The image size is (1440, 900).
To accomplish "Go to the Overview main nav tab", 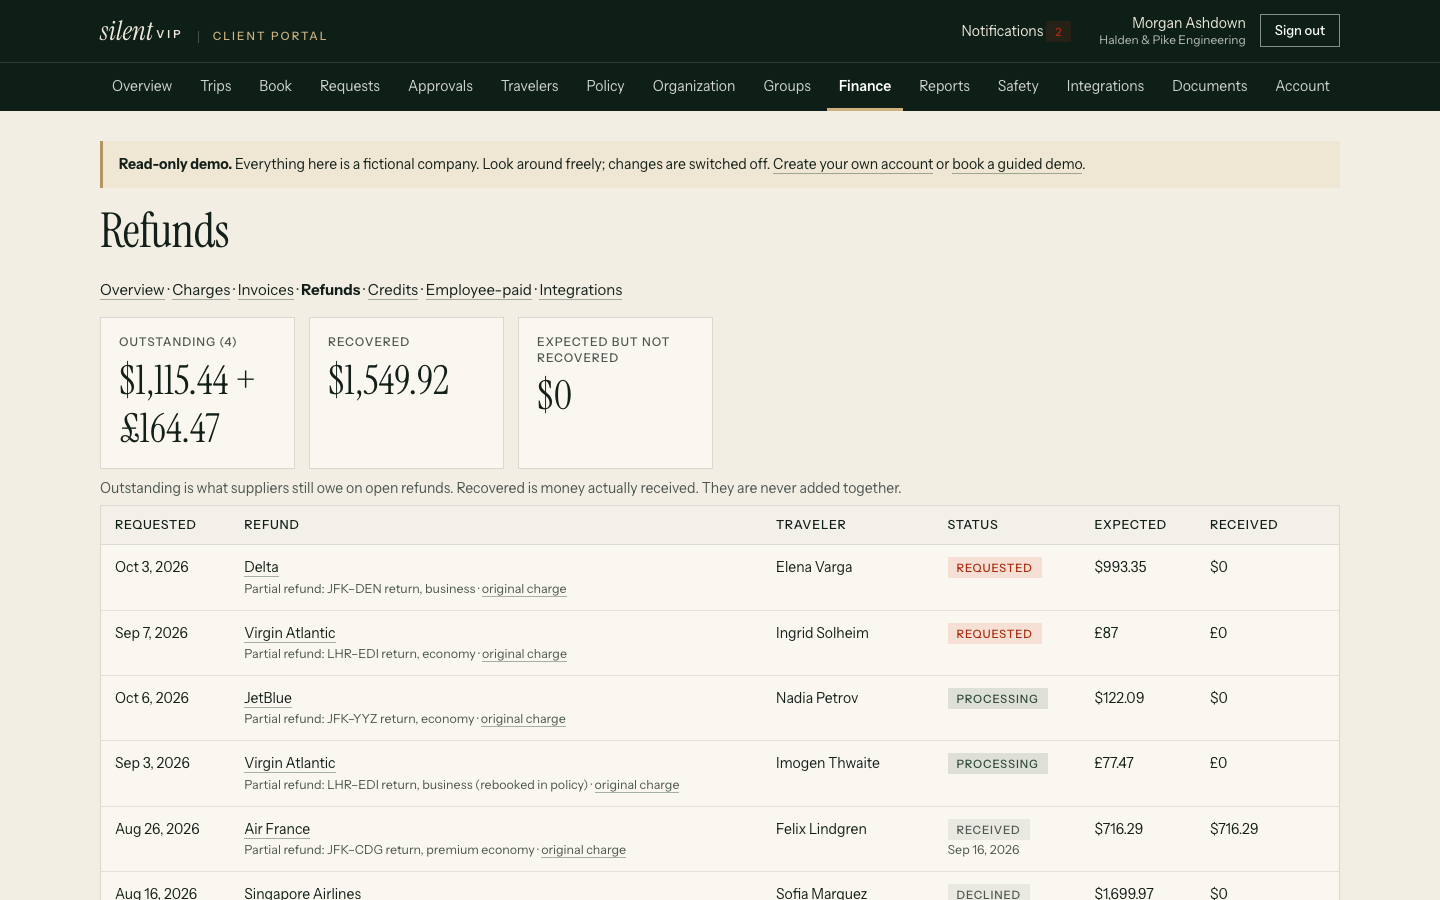I will pos(142,86).
